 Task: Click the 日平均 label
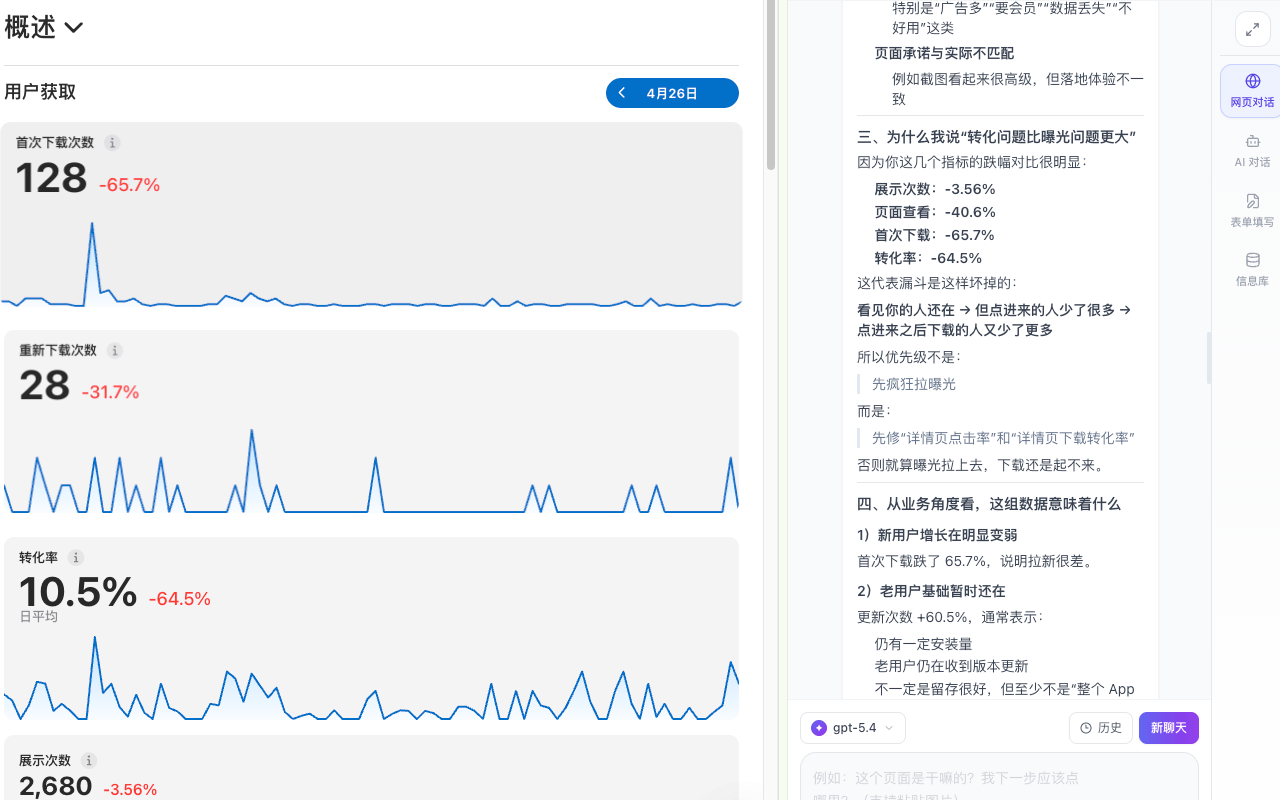38,617
